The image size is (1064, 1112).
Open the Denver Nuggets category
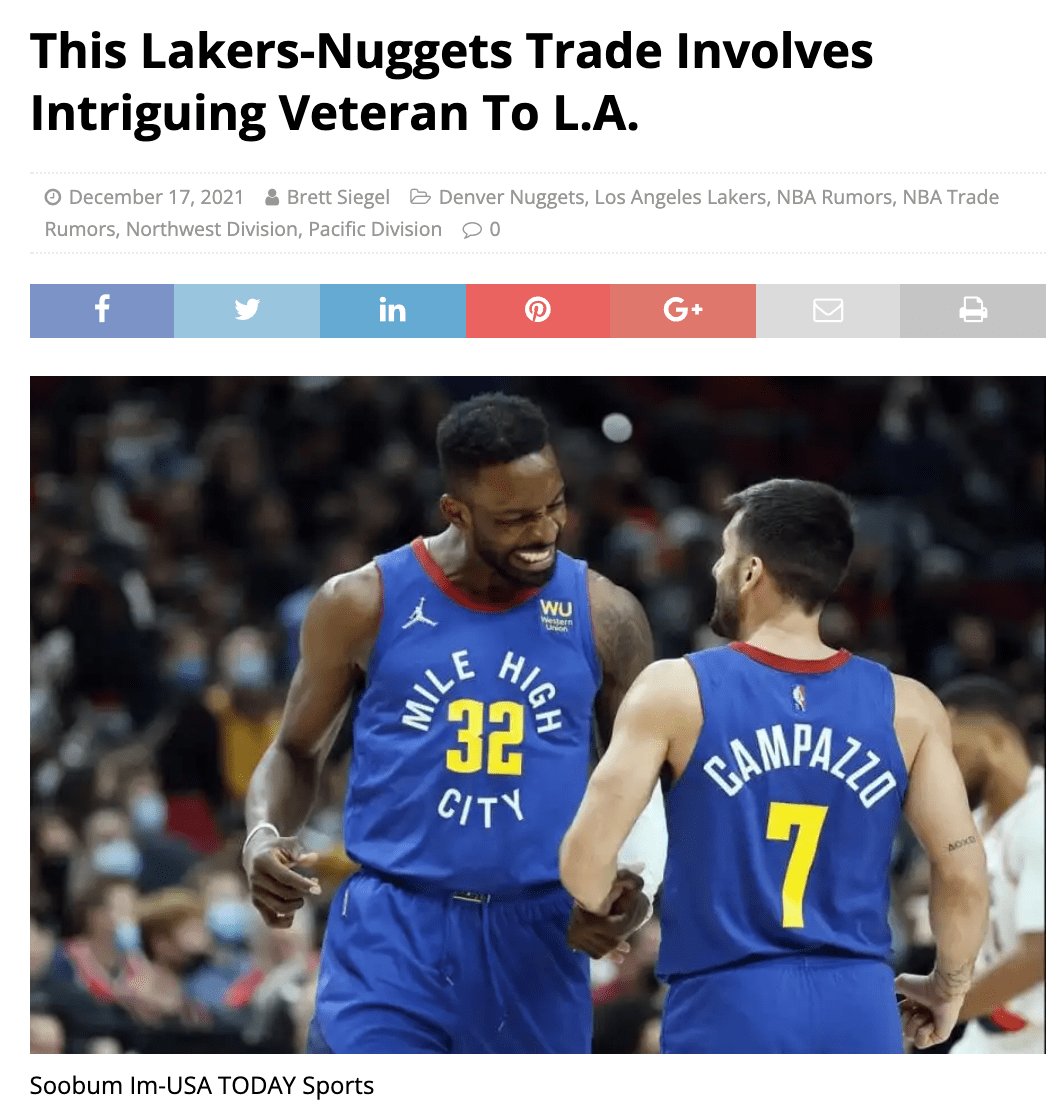pyautogui.click(x=512, y=197)
